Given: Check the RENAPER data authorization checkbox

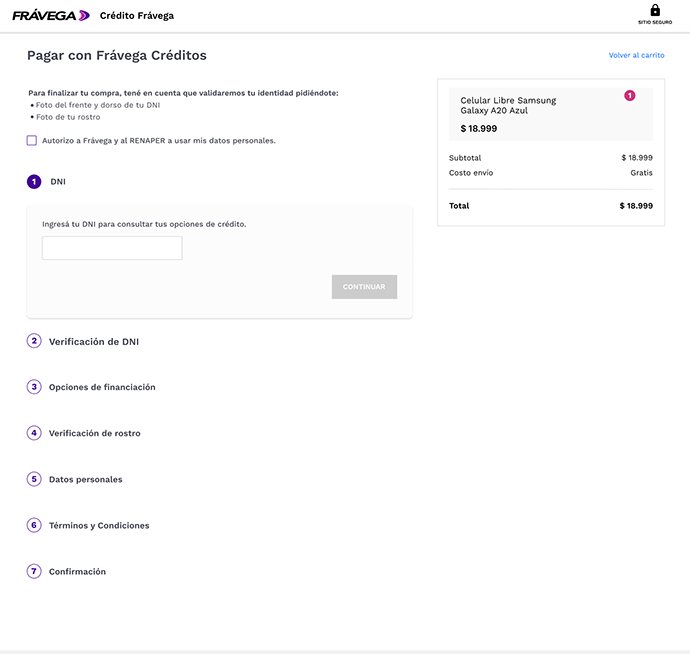Looking at the screenshot, I should tap(32, 140).
